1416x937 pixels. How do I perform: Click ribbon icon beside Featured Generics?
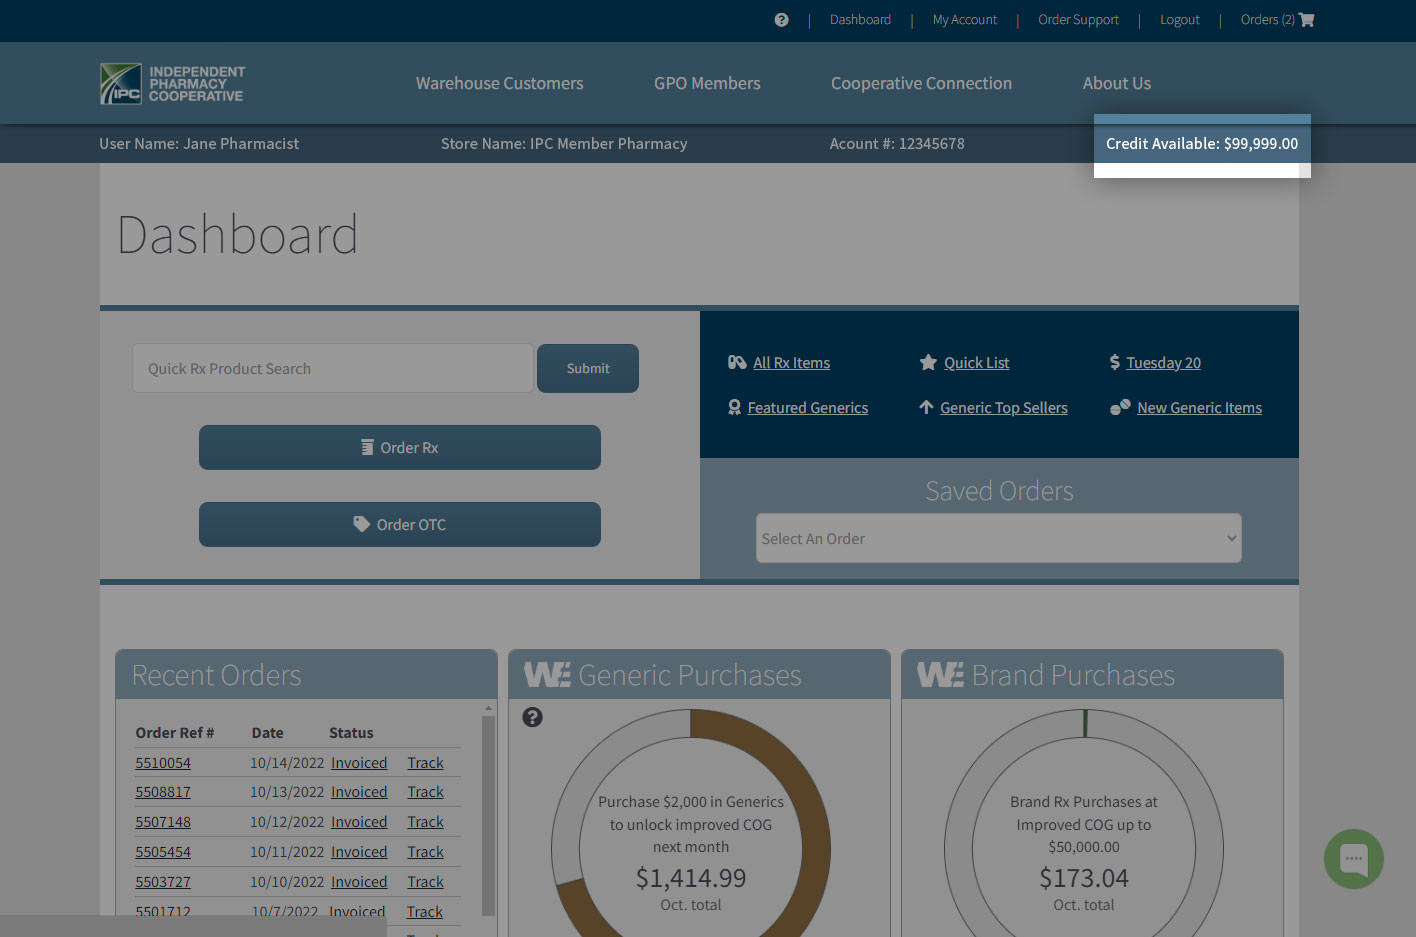(x=735, y=407)
